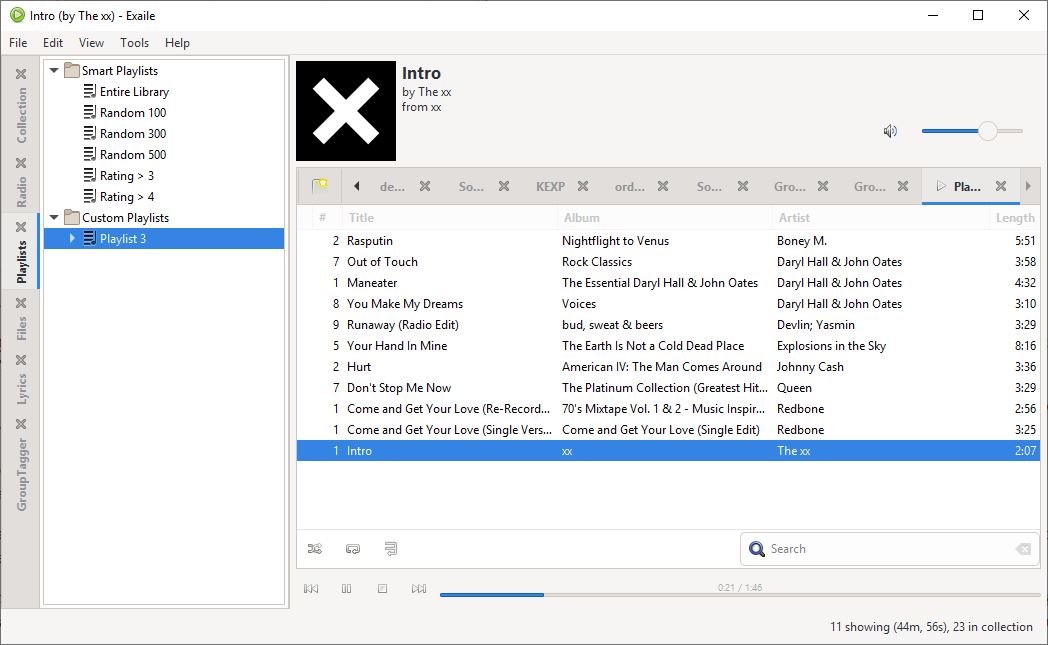Screen dimensions: 1048x645
Task: Open a new playlist tab
Action: [x=319, y=186]
